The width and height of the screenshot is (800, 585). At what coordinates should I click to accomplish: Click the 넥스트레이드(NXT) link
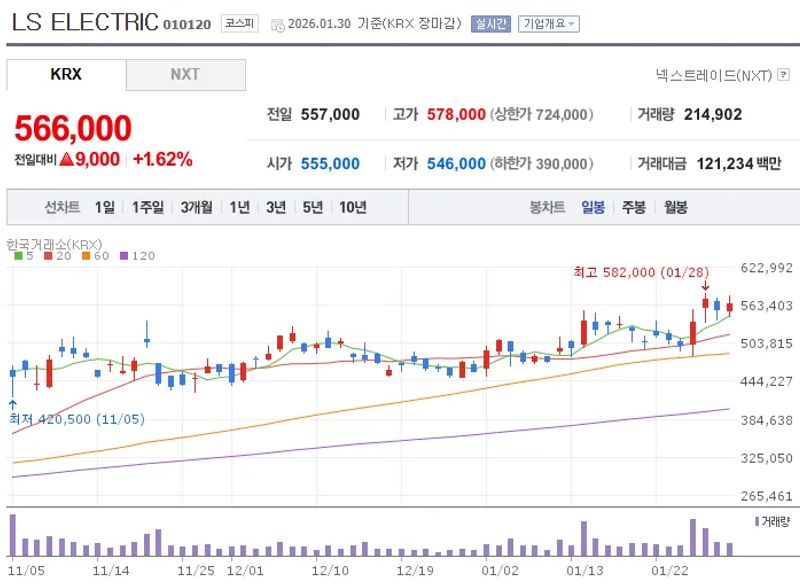pyautogui.click(x=714, y=75)
